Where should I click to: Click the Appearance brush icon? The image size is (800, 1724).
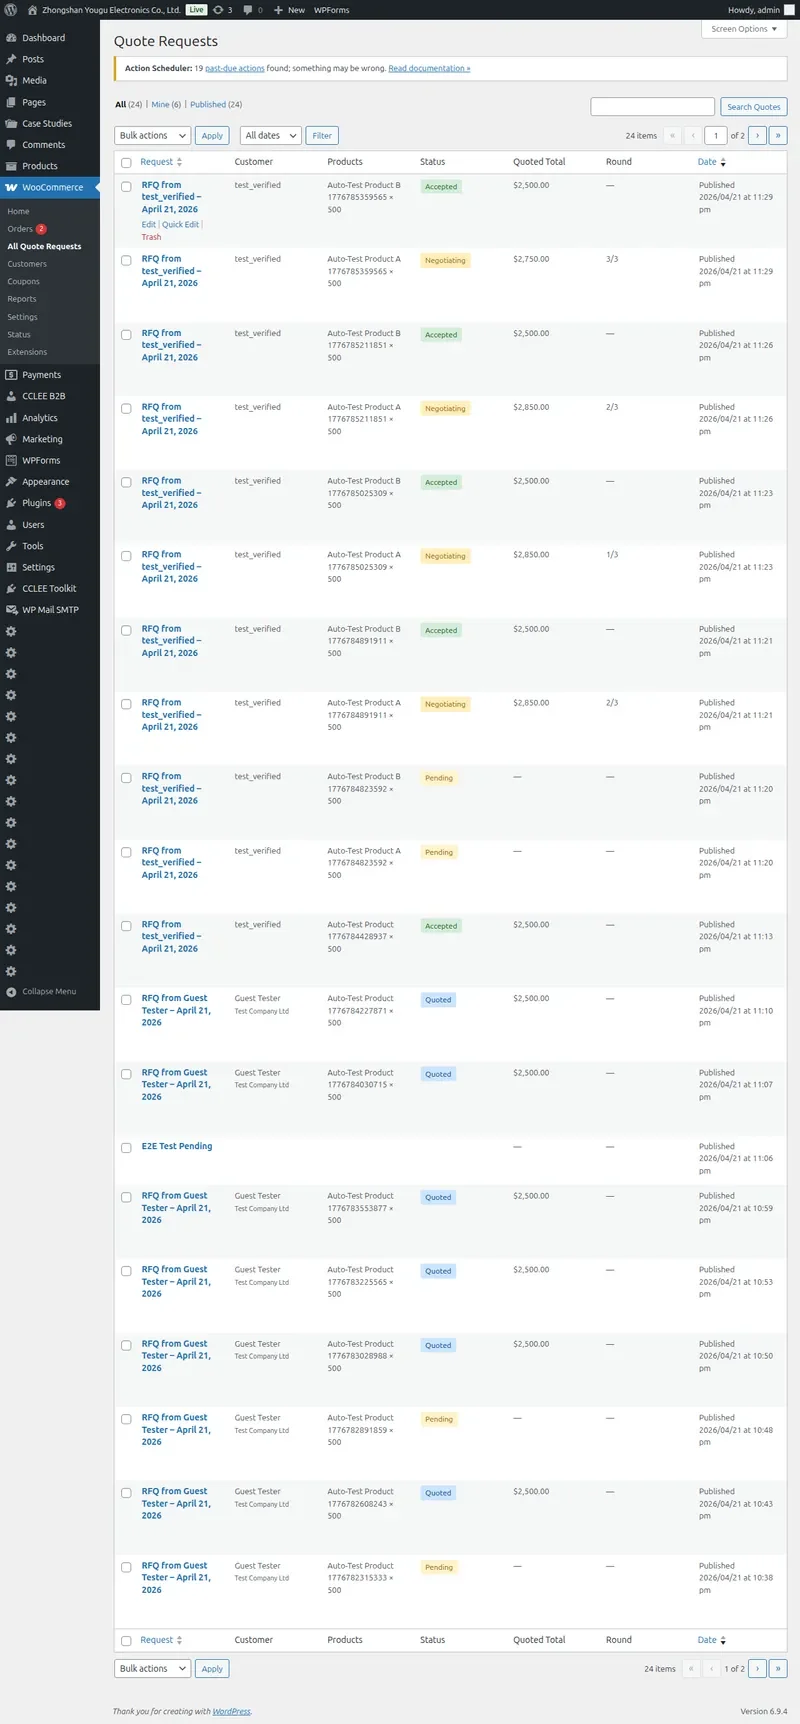click(x=11, y=482)
